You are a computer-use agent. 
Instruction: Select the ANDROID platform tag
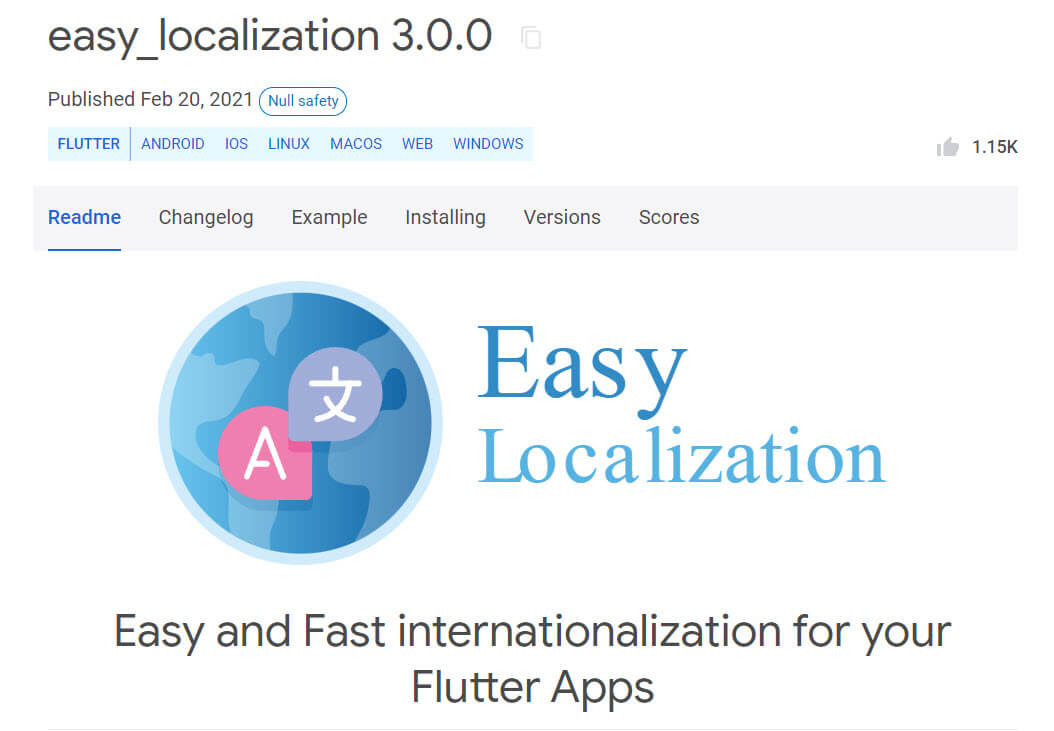pyautogui.click(x=173, y=144)
